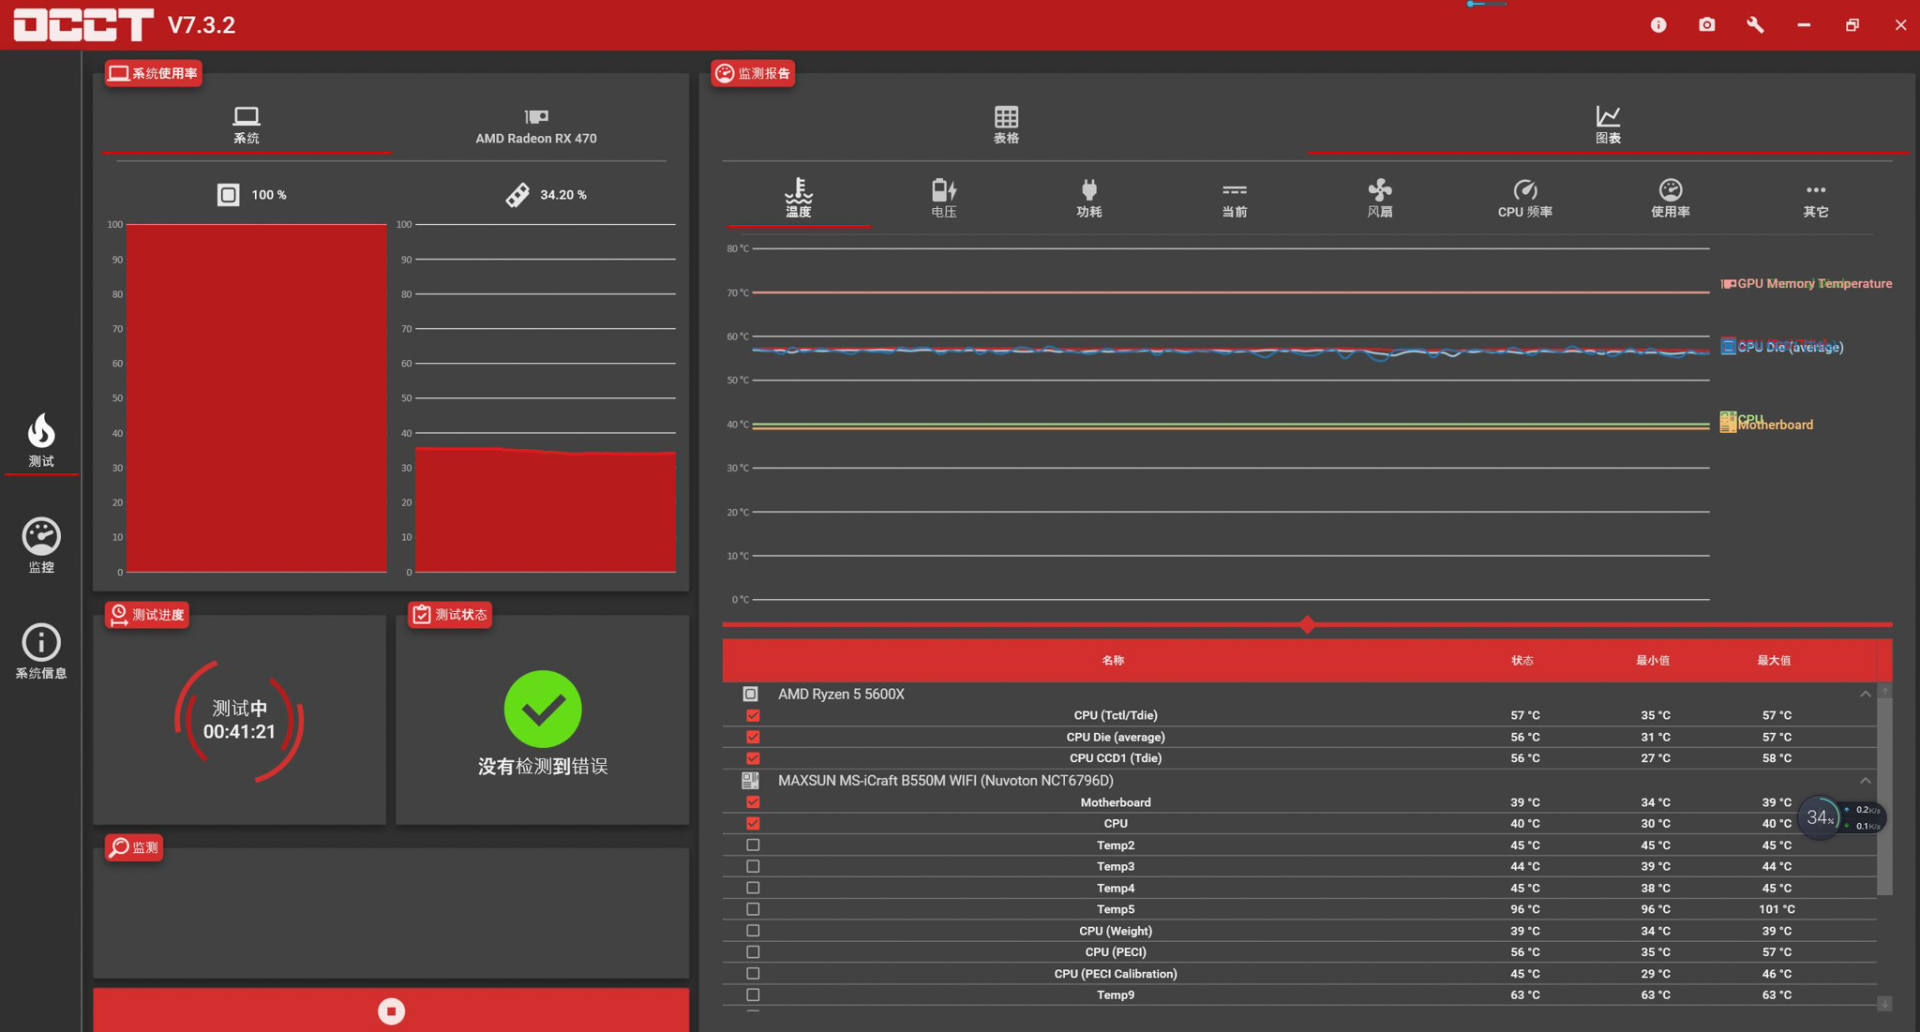Screen dimensions: 1920x1032
Task: Click the 监测 panel header badge
Action: 134,847
